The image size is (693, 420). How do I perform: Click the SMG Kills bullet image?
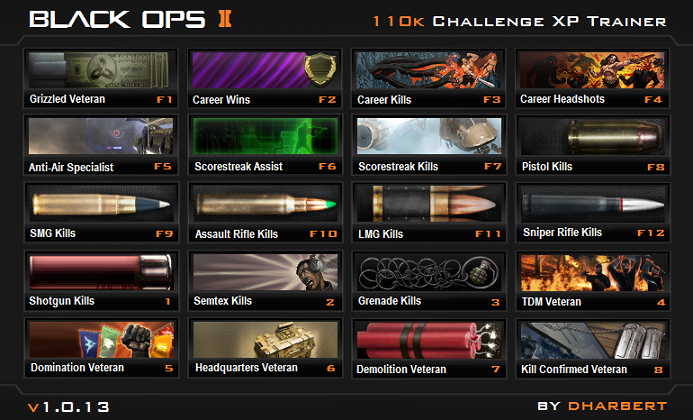coord(101,203)
